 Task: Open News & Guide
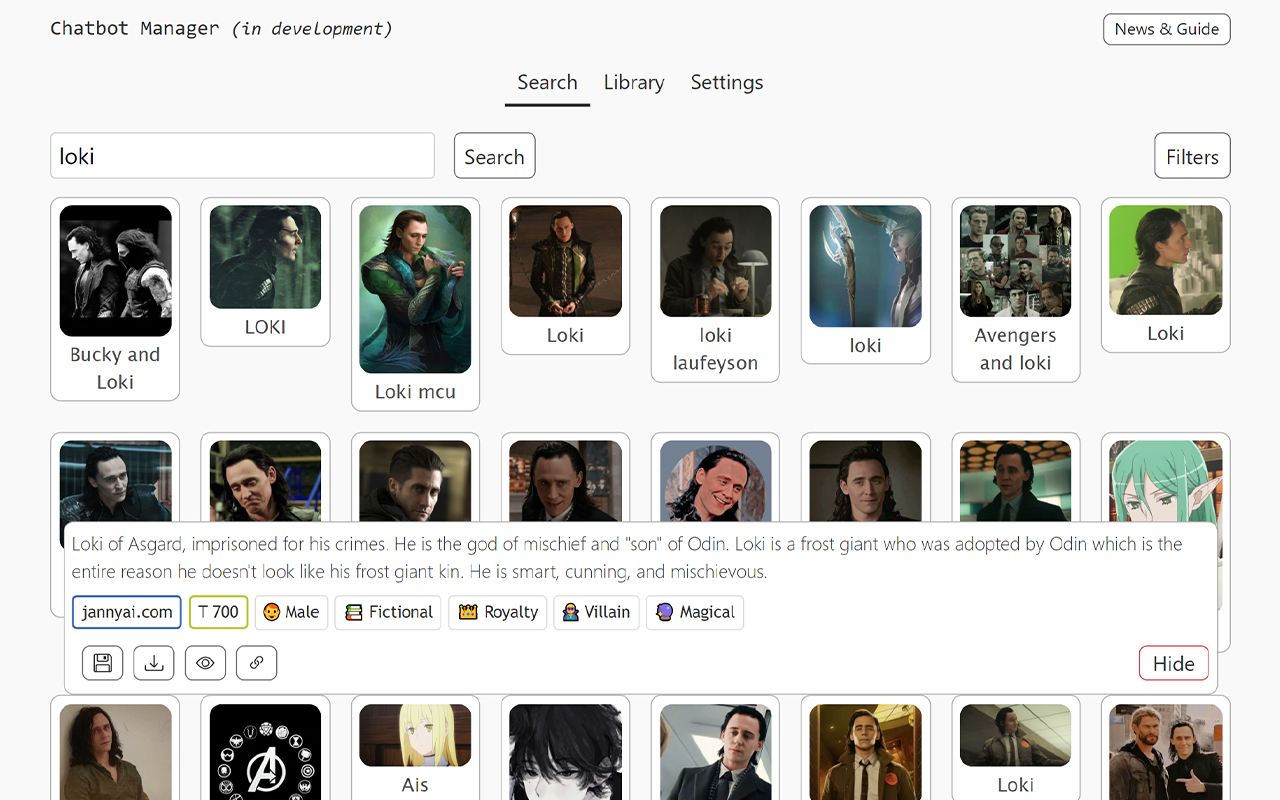click(x=1166, y=29)
